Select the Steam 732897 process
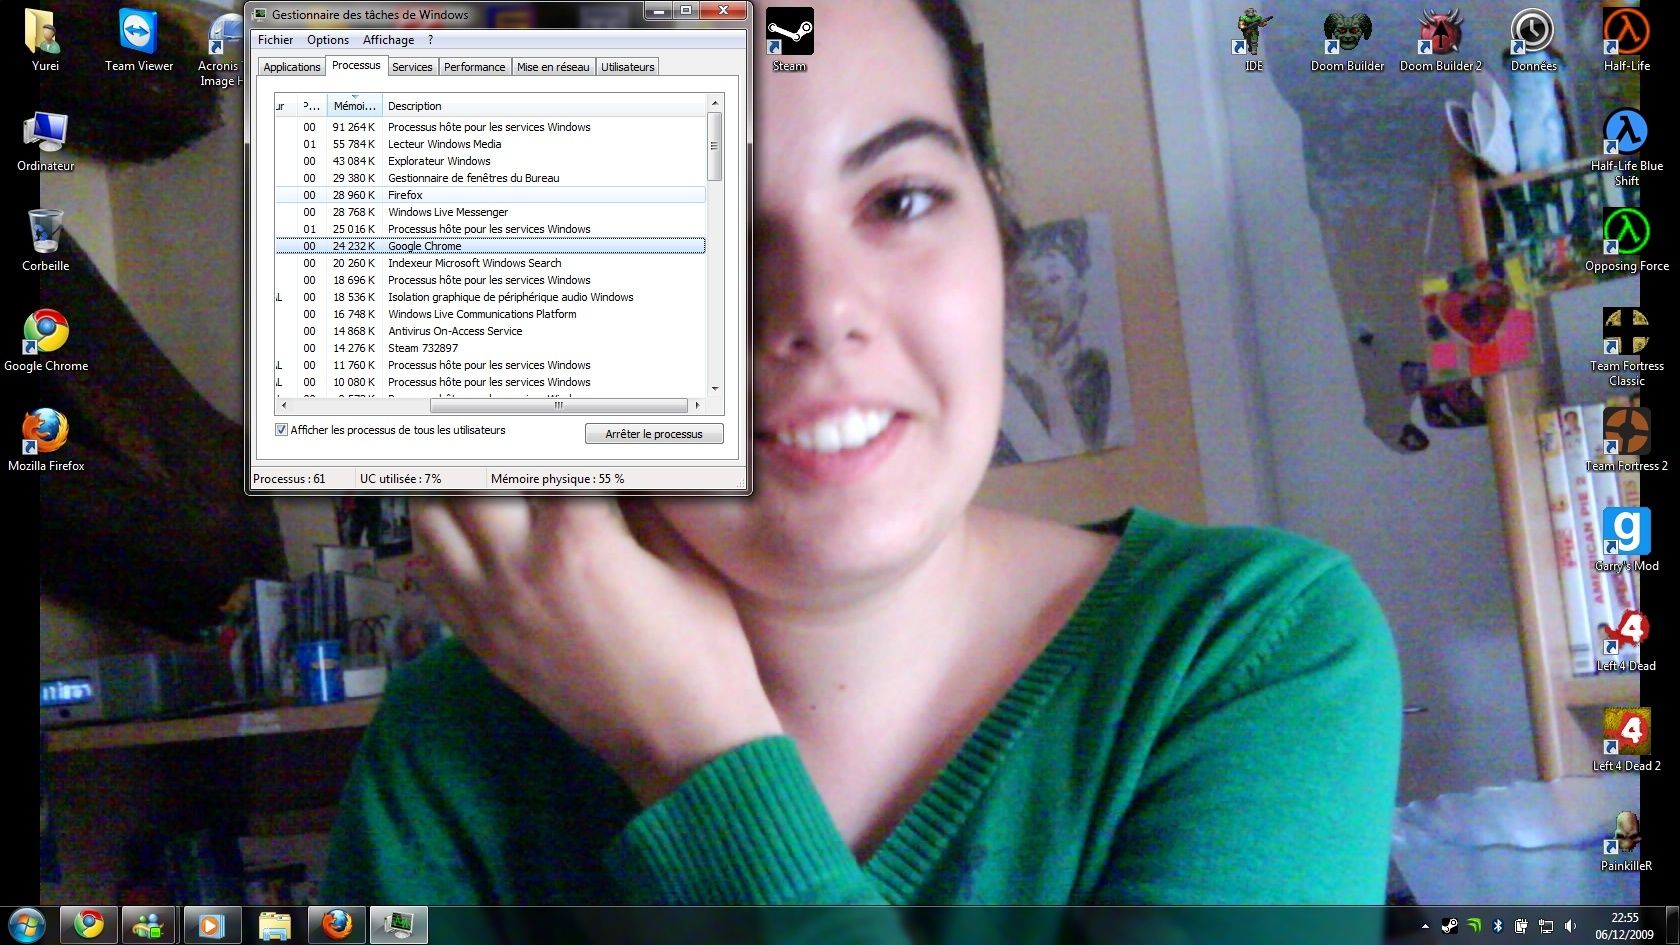Viewport: 1680px width, 945px height. coord(490,348)
